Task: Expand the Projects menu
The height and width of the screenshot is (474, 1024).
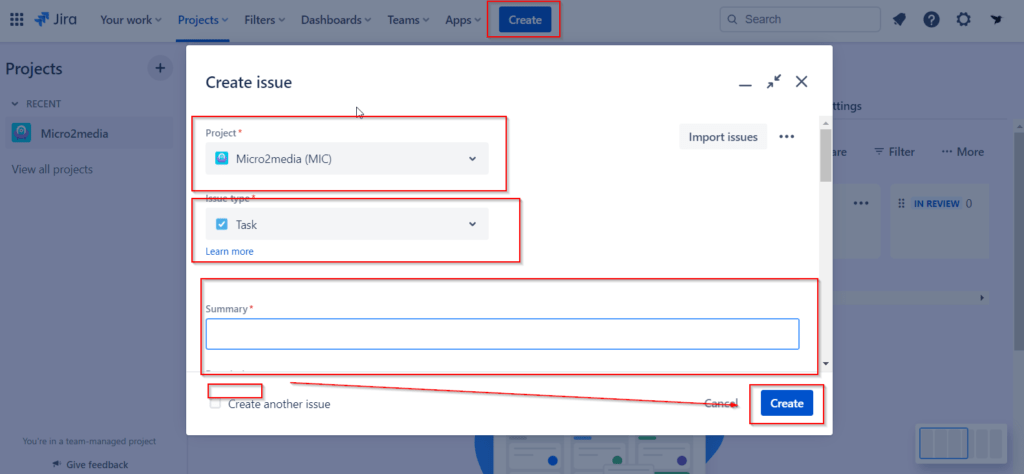Action: pos(203,20)
